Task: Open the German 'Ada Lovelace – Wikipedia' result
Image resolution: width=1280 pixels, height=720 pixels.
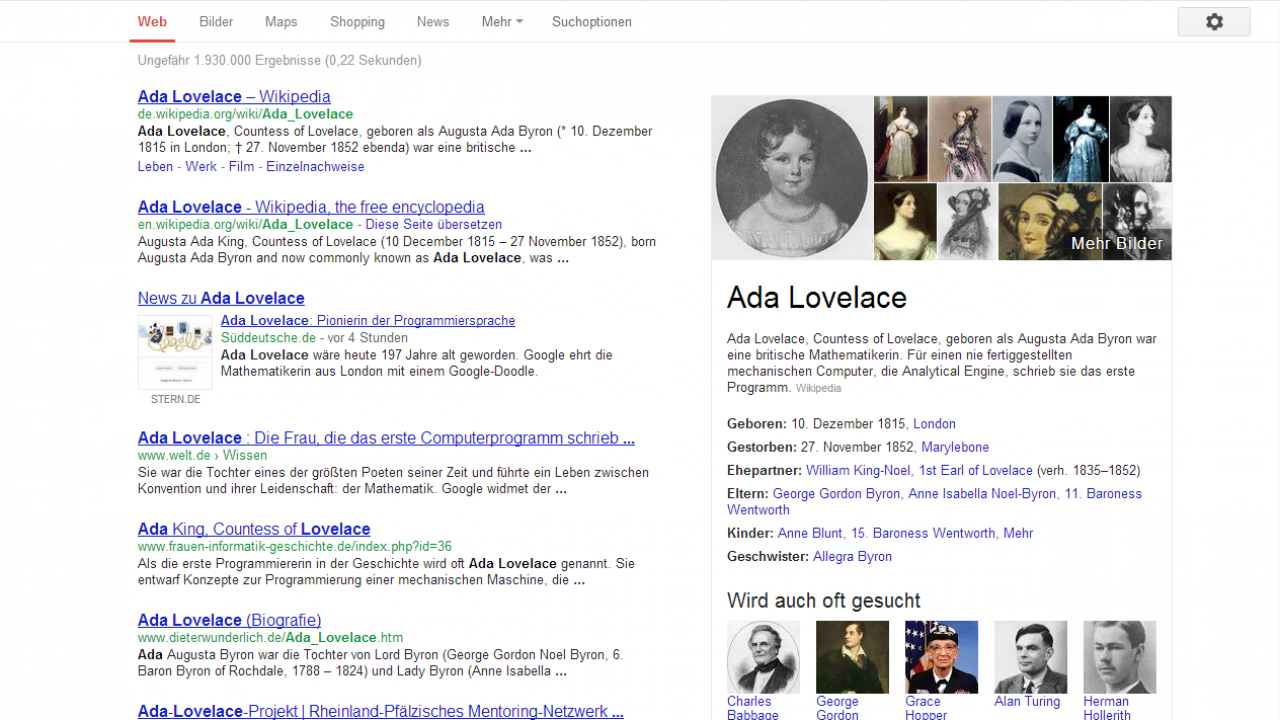Action: (x=234, y=96)
